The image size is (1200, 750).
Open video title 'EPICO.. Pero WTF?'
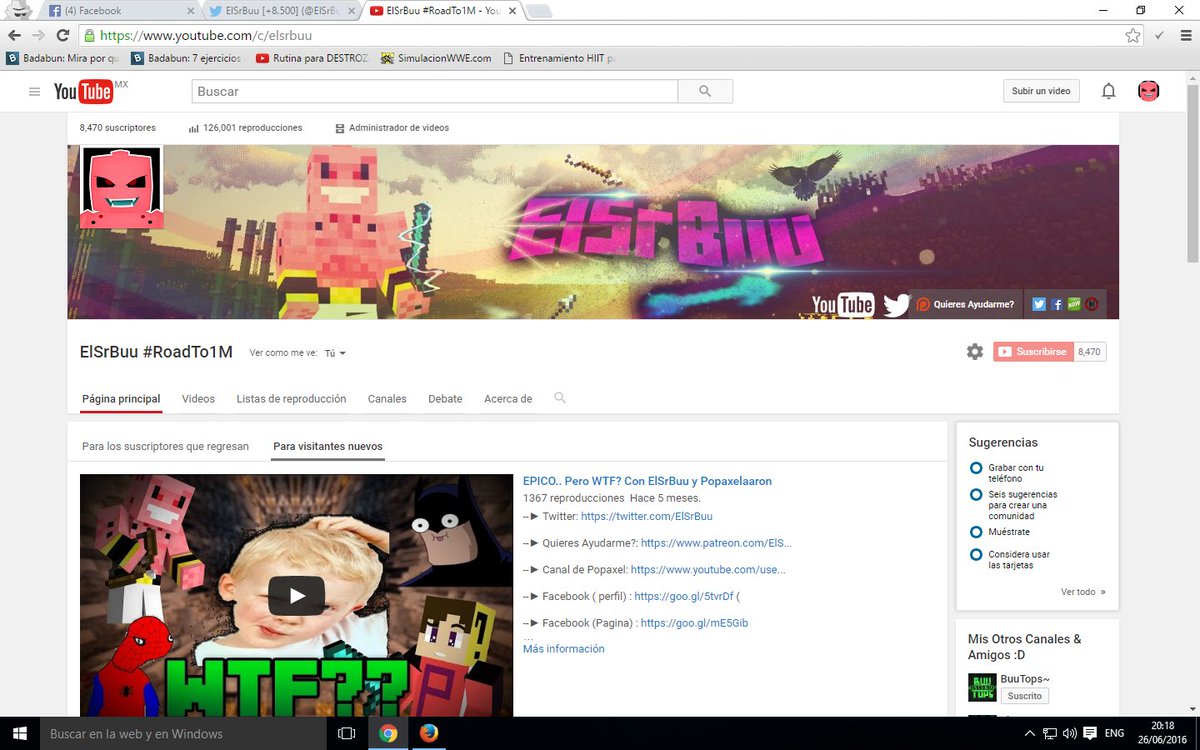[647, 481]
